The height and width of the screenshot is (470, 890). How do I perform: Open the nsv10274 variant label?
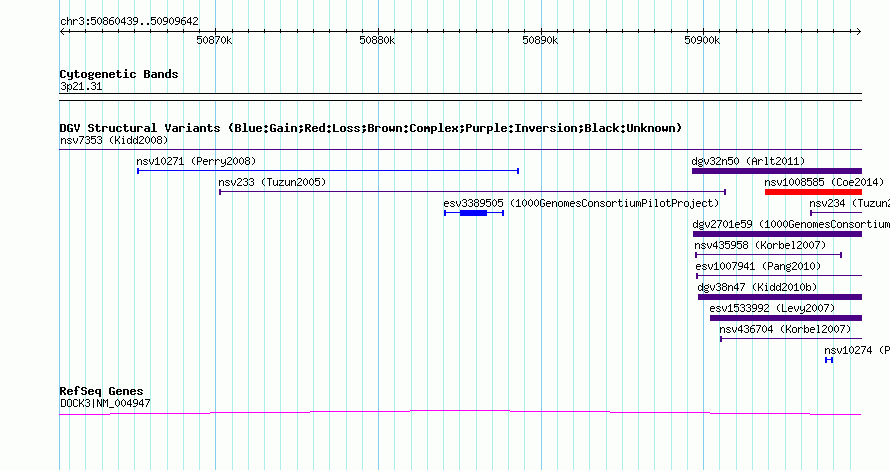[x=857, y=350]
